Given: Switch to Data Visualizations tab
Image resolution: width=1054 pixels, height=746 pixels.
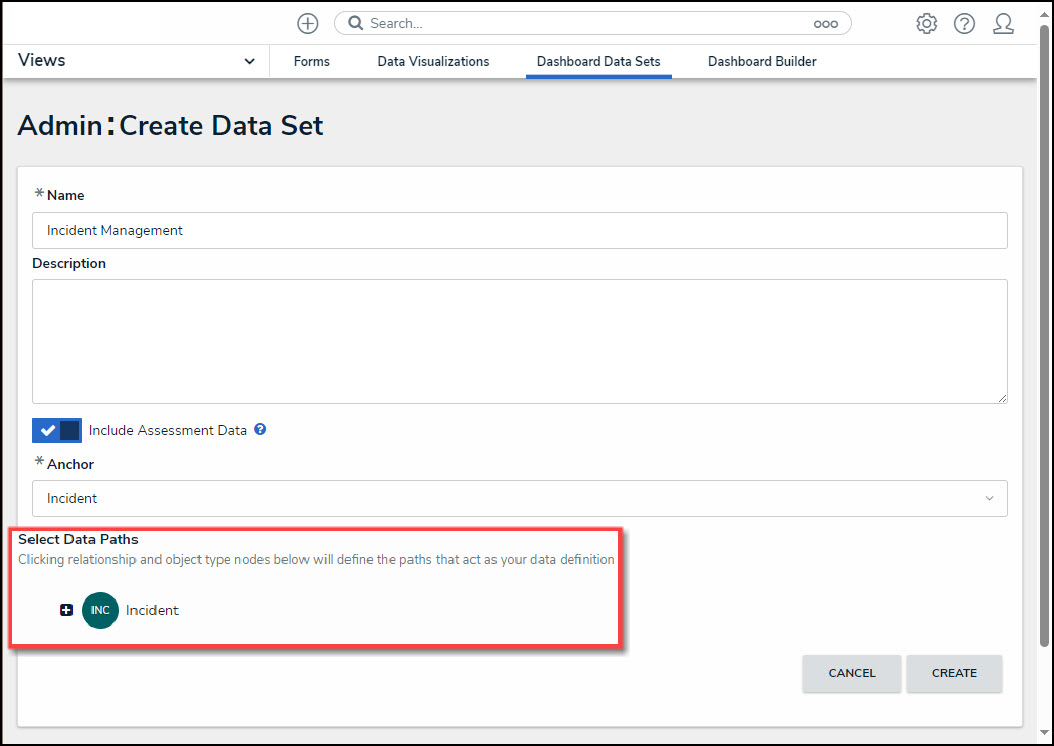Looking at the screenshot, I should click(433, 62).
